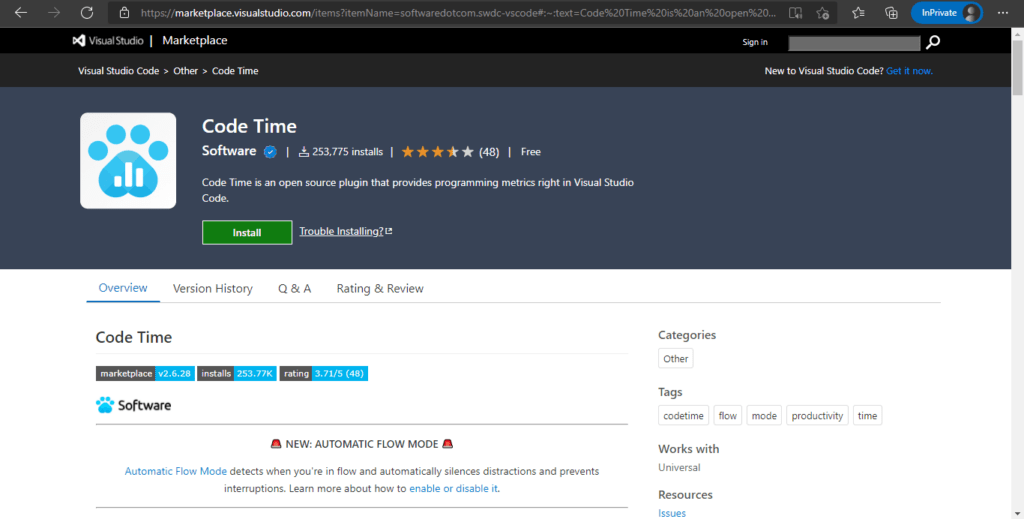1024x519 pixels.
Task: Open browser Settings and more menu
Action: [1002, 12]
